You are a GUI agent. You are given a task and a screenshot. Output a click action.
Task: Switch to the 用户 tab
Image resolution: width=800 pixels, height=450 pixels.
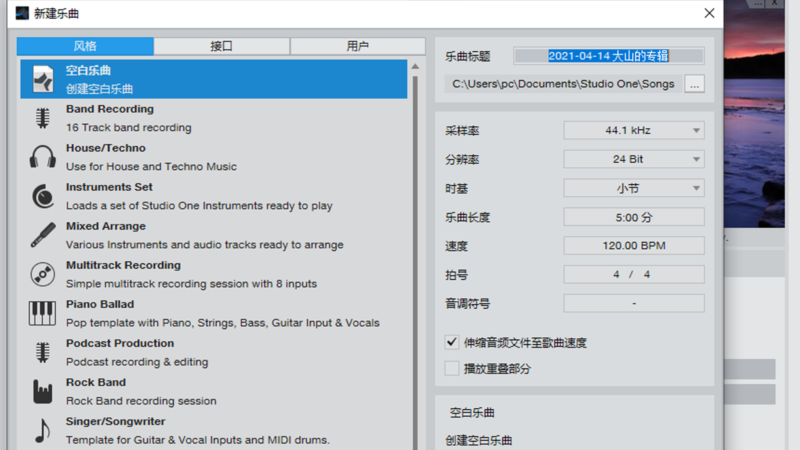click(357, 46)
